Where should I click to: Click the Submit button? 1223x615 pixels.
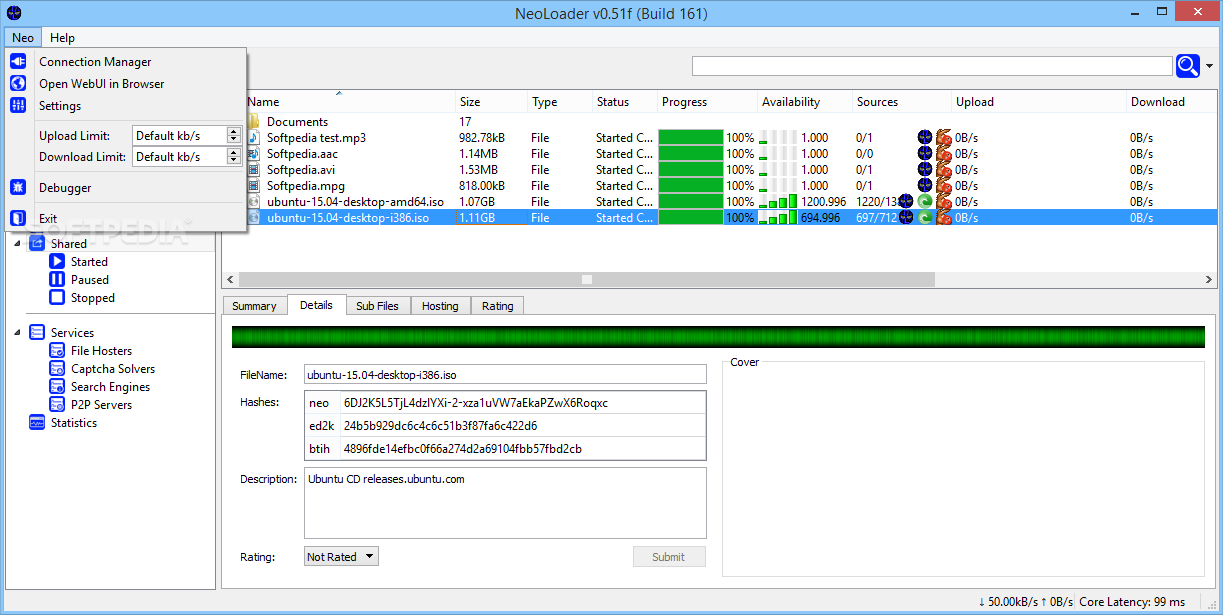click(669, 557)
